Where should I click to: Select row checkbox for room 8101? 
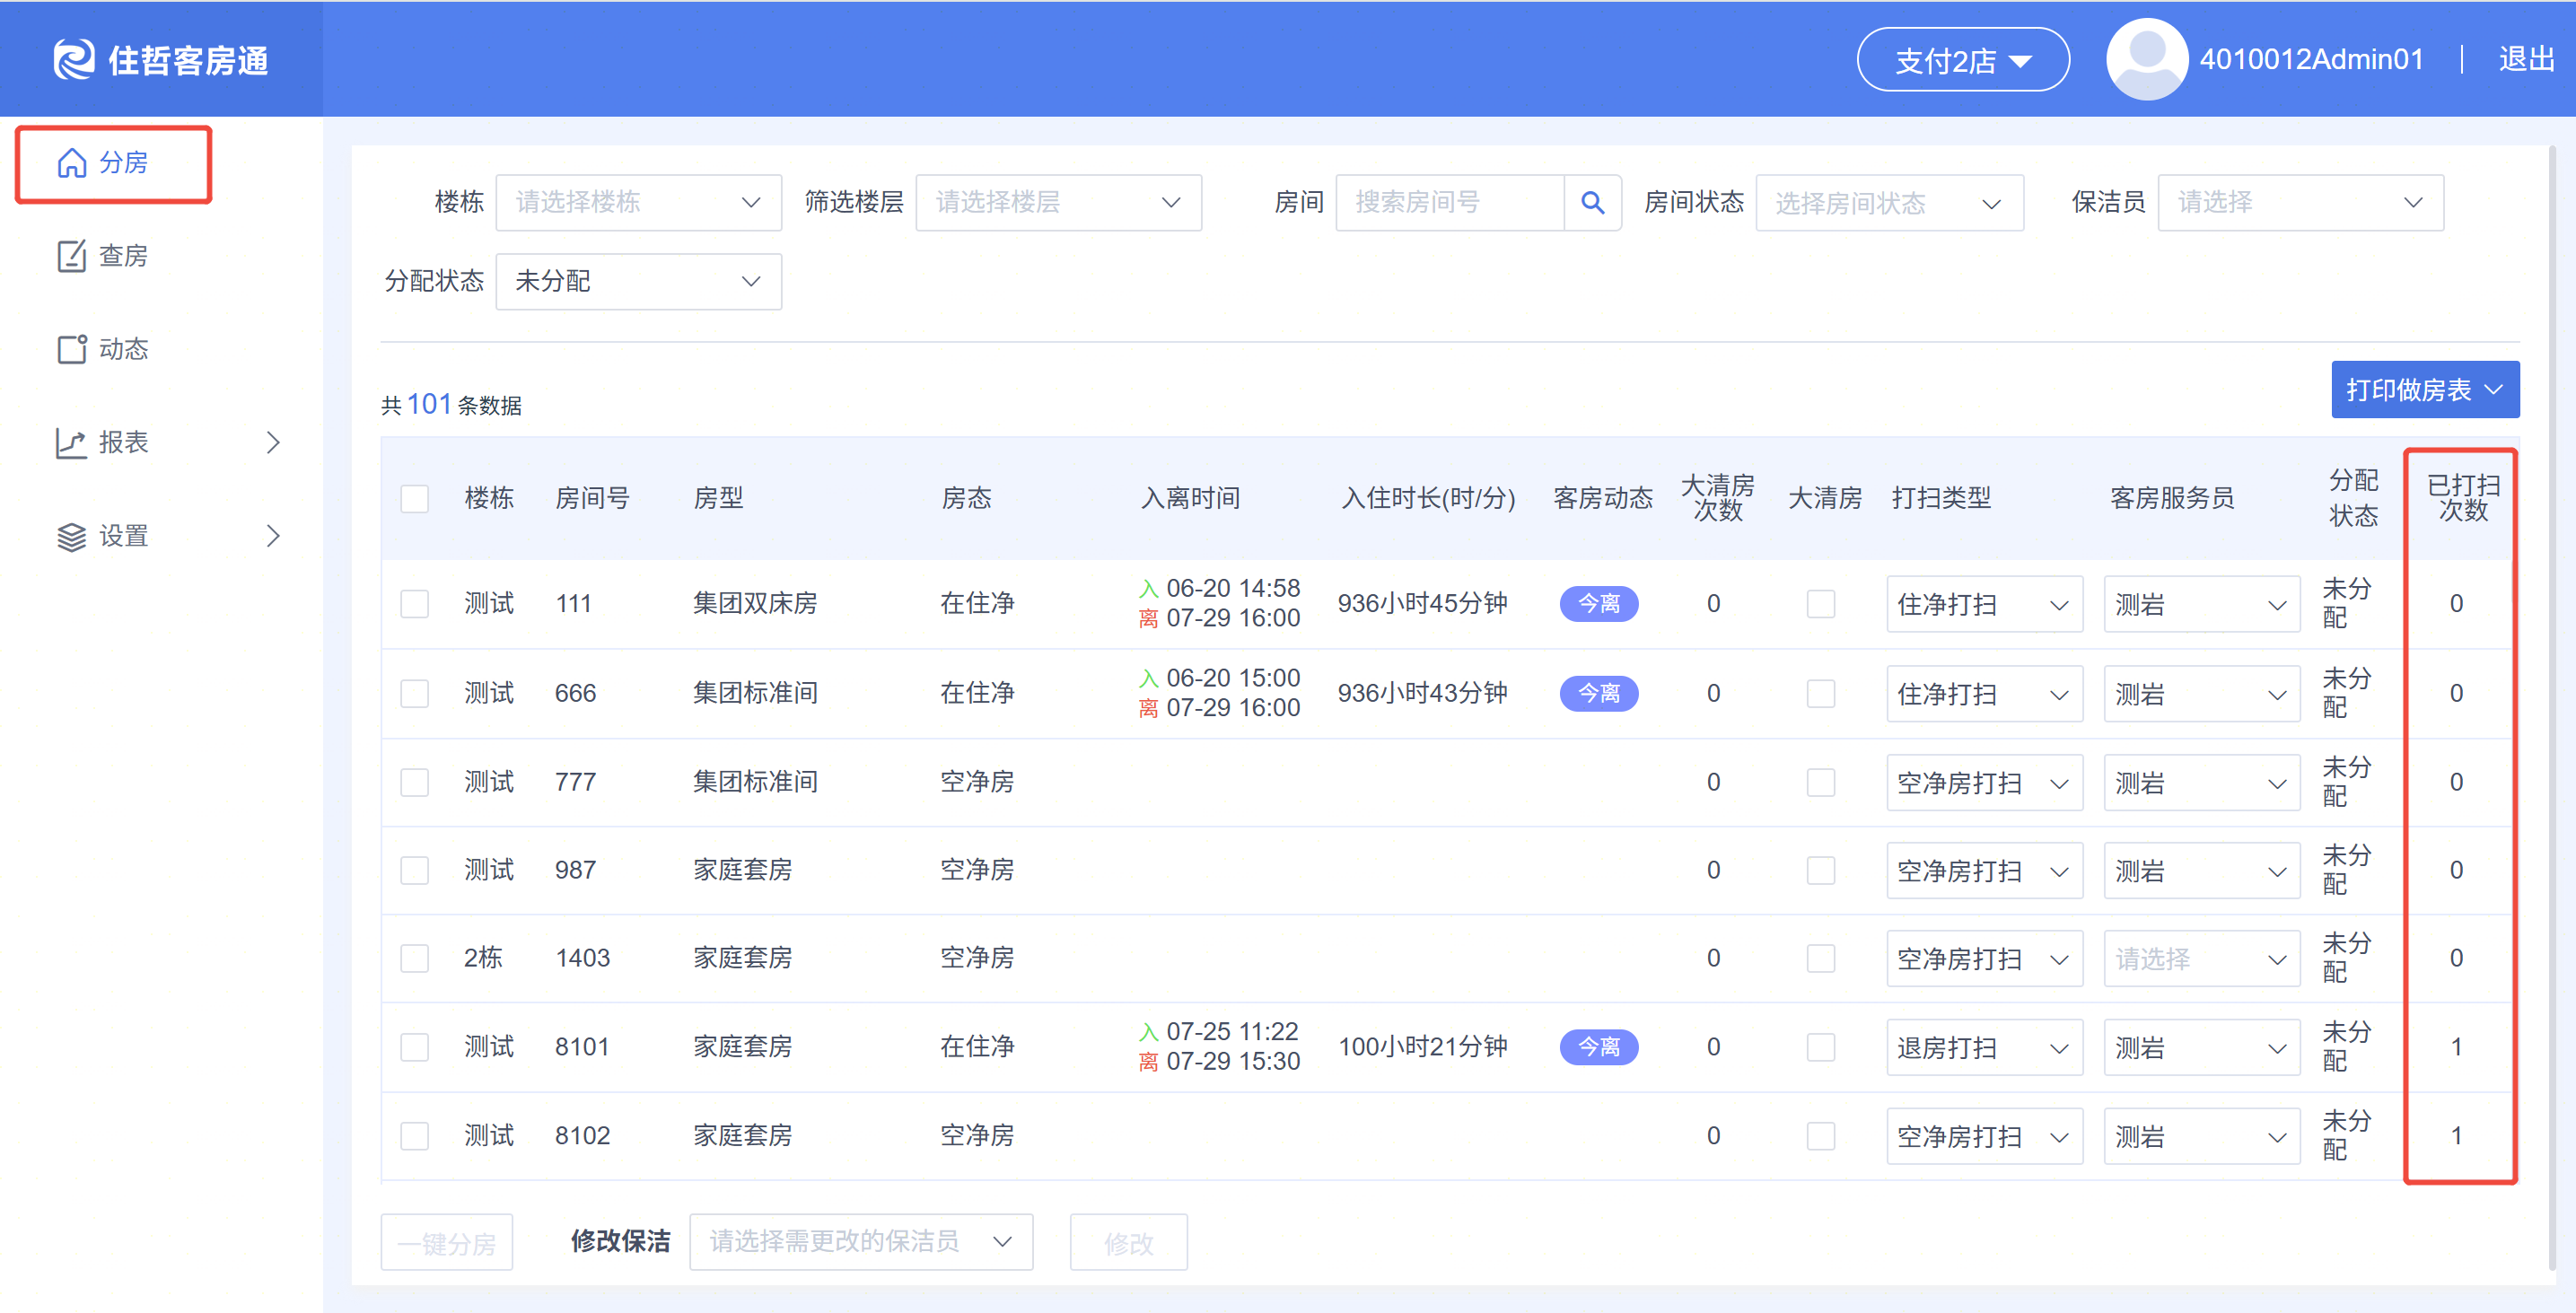point(414,1047)
